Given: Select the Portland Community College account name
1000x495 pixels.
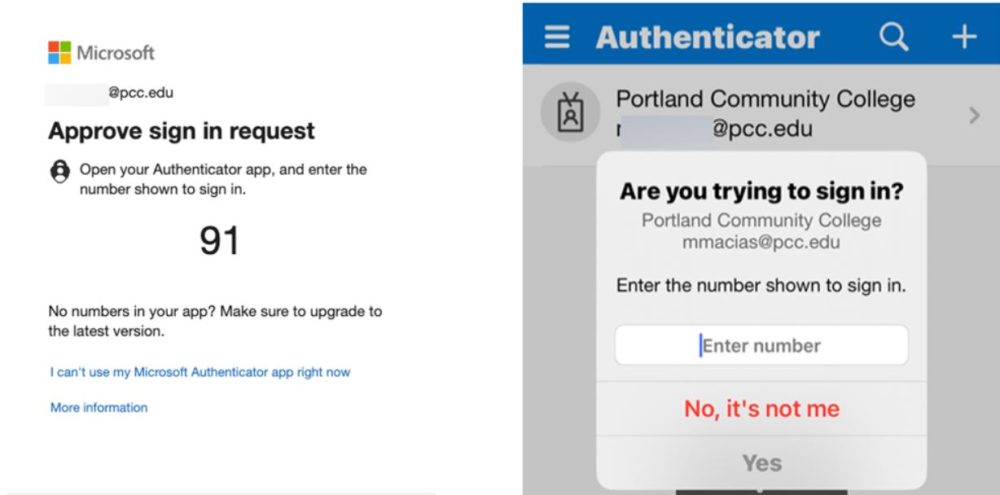Looking at the screenshot, I should click(x=765, y=99).
